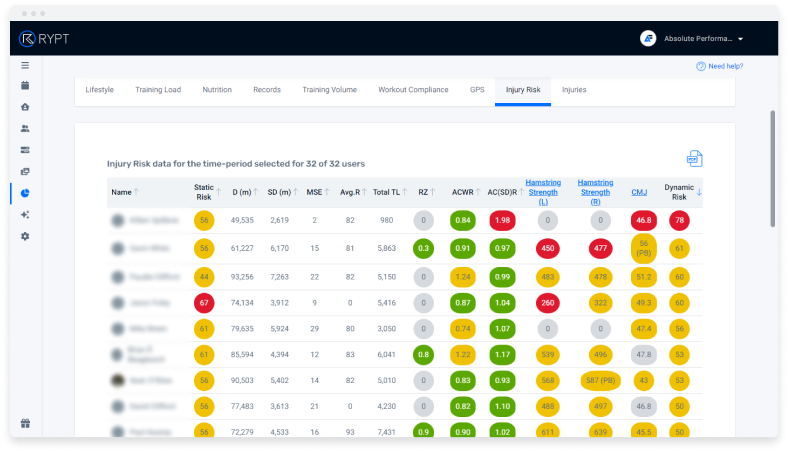Sort by ACWR column arrow
The image size is (789, 453).
478,192
